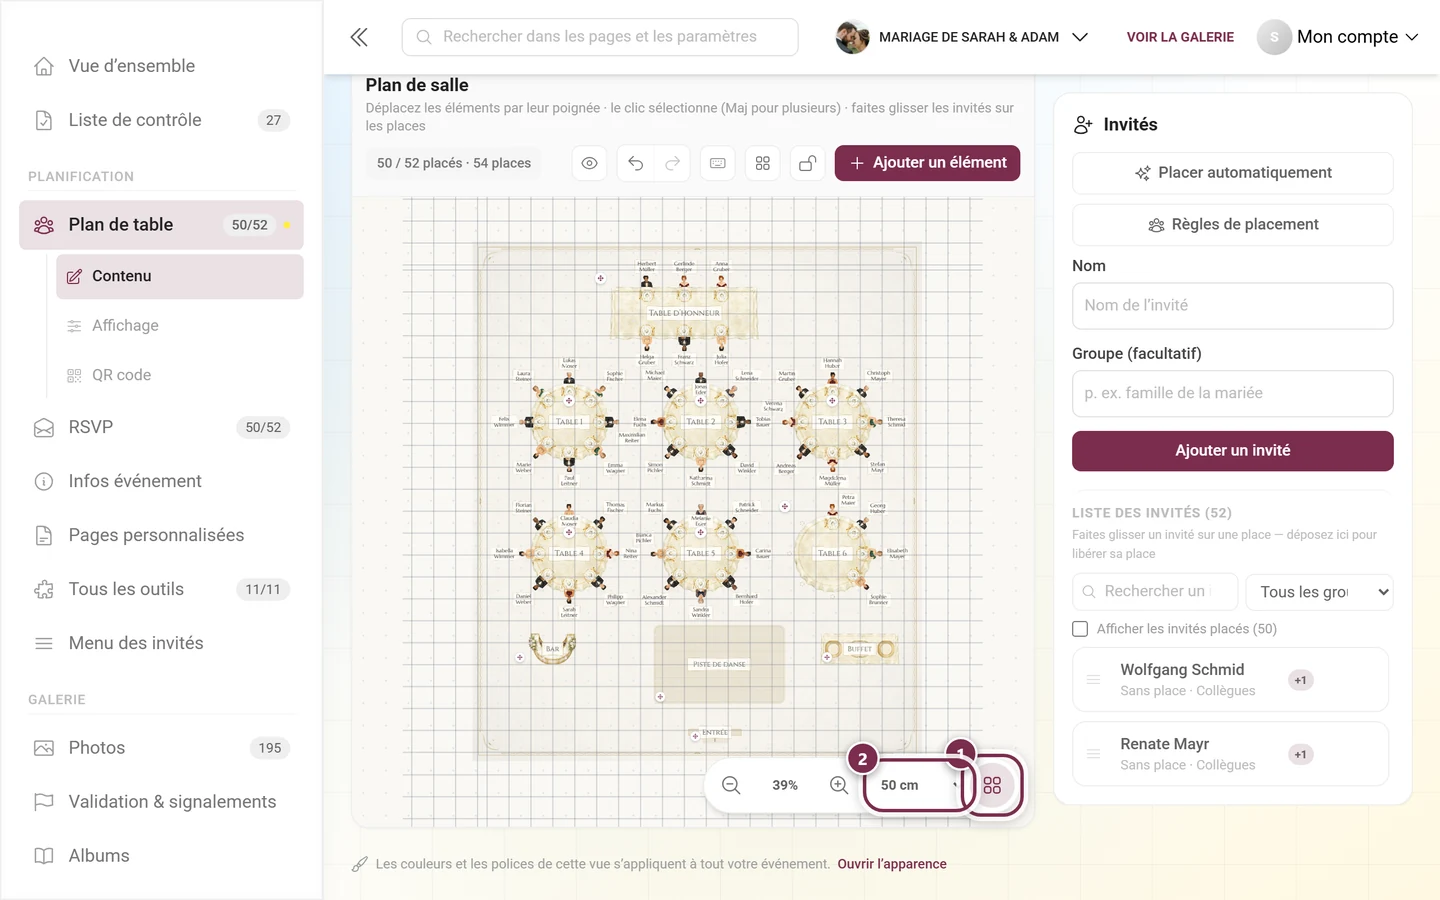Image resolution: width=1440 pixels, height=900 pixels.
Task: Toggle the bottom grid snap button
Action: [x=992, y=786]
